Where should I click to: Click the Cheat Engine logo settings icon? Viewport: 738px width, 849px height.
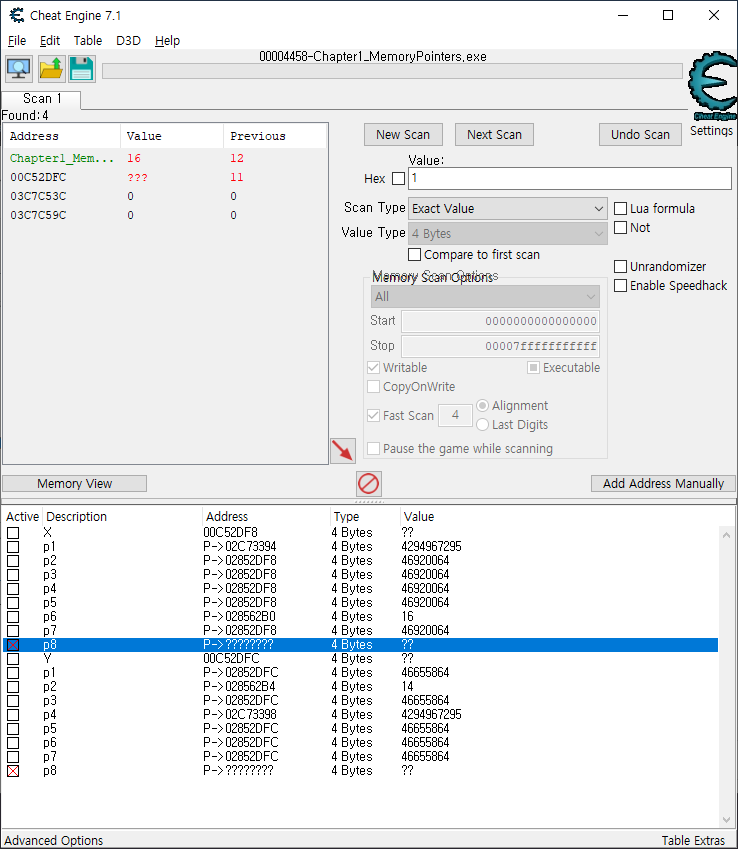click(712, 86)
